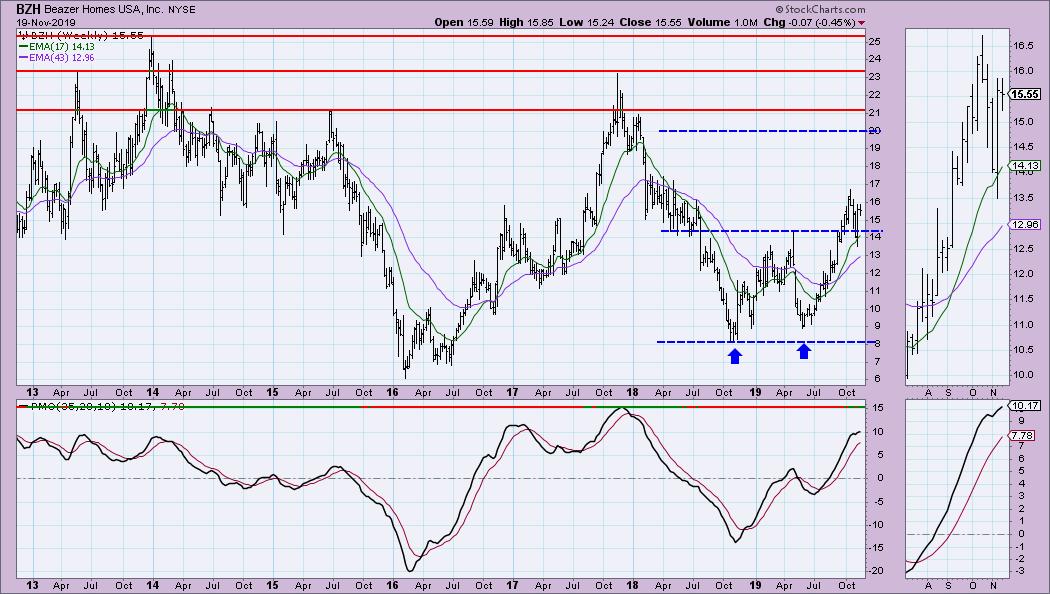This screenshot has height=594, width=1050.
Task: Click the BZH ticker symbol in the header
Action: click(29, 9)
